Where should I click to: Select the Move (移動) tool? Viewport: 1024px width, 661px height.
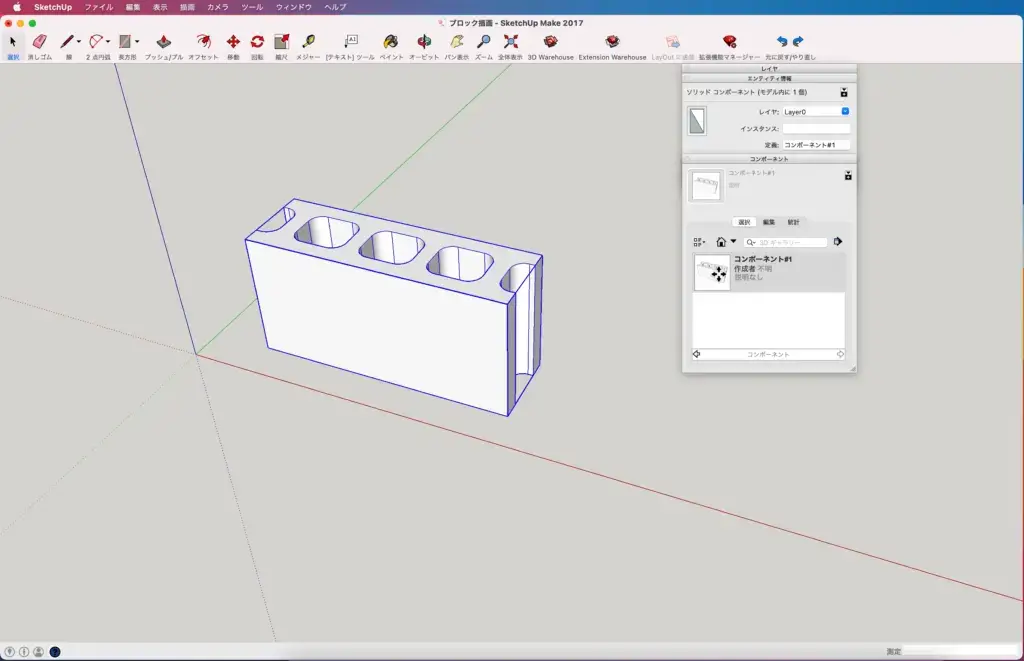(x=233, y=42)
